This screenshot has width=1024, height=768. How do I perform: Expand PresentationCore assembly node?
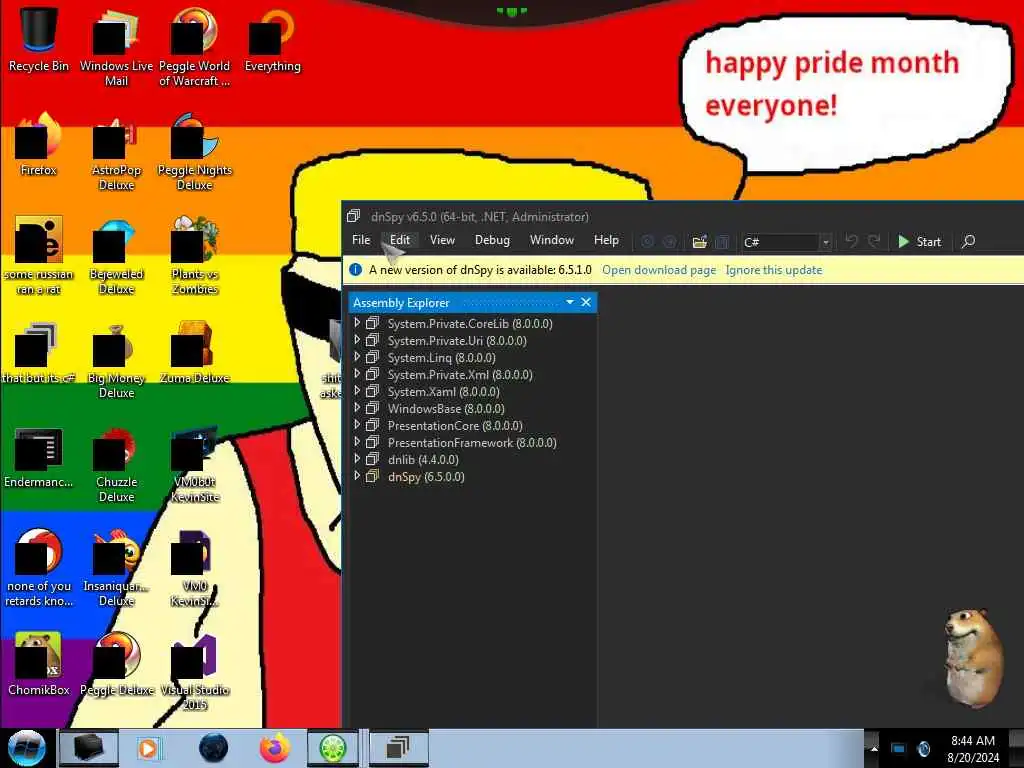357,424
